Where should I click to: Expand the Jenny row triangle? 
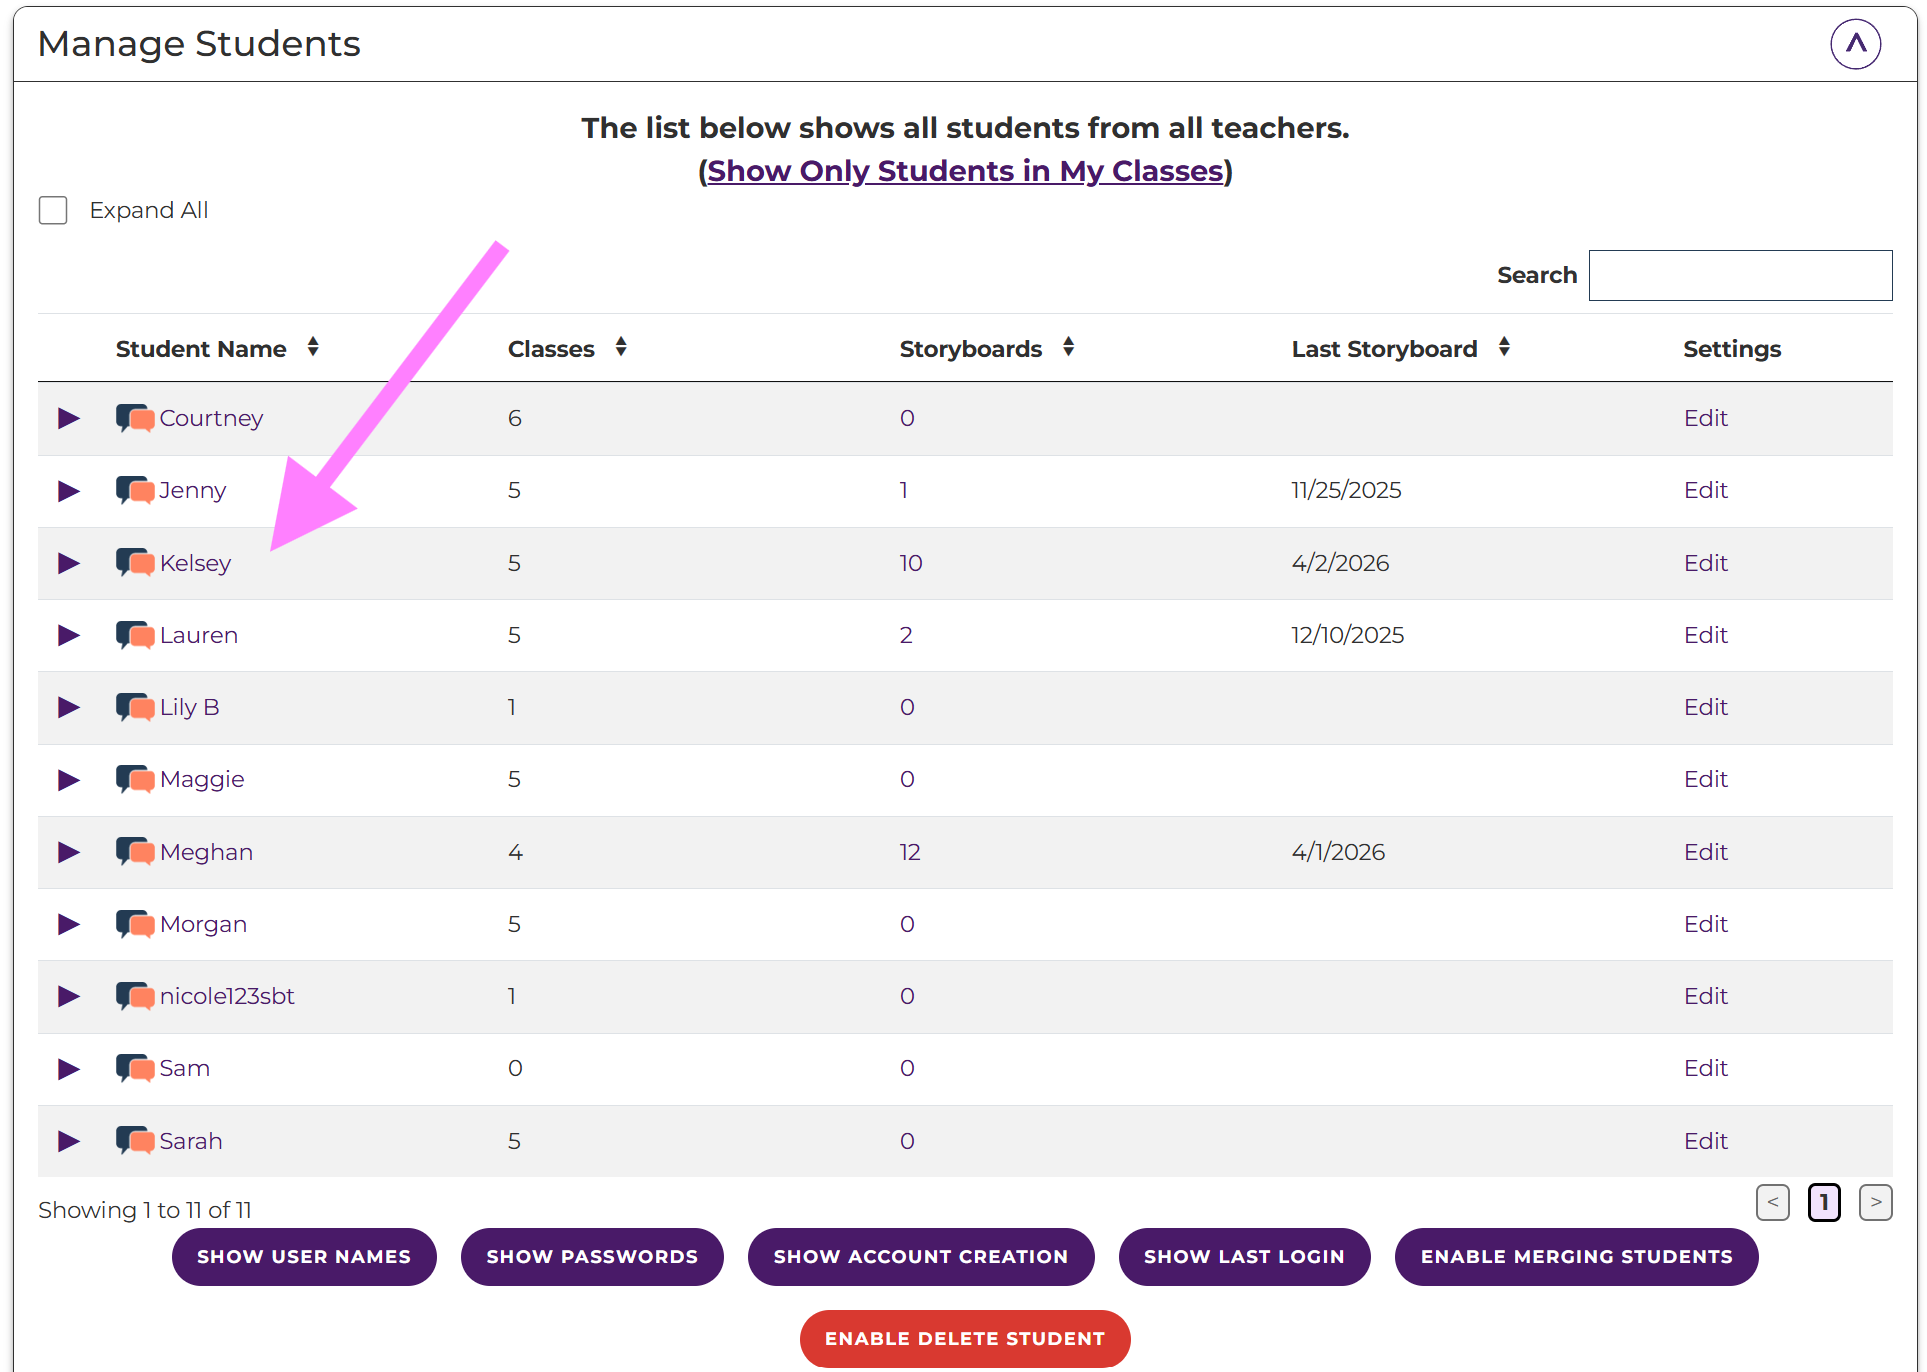point(69,491)
